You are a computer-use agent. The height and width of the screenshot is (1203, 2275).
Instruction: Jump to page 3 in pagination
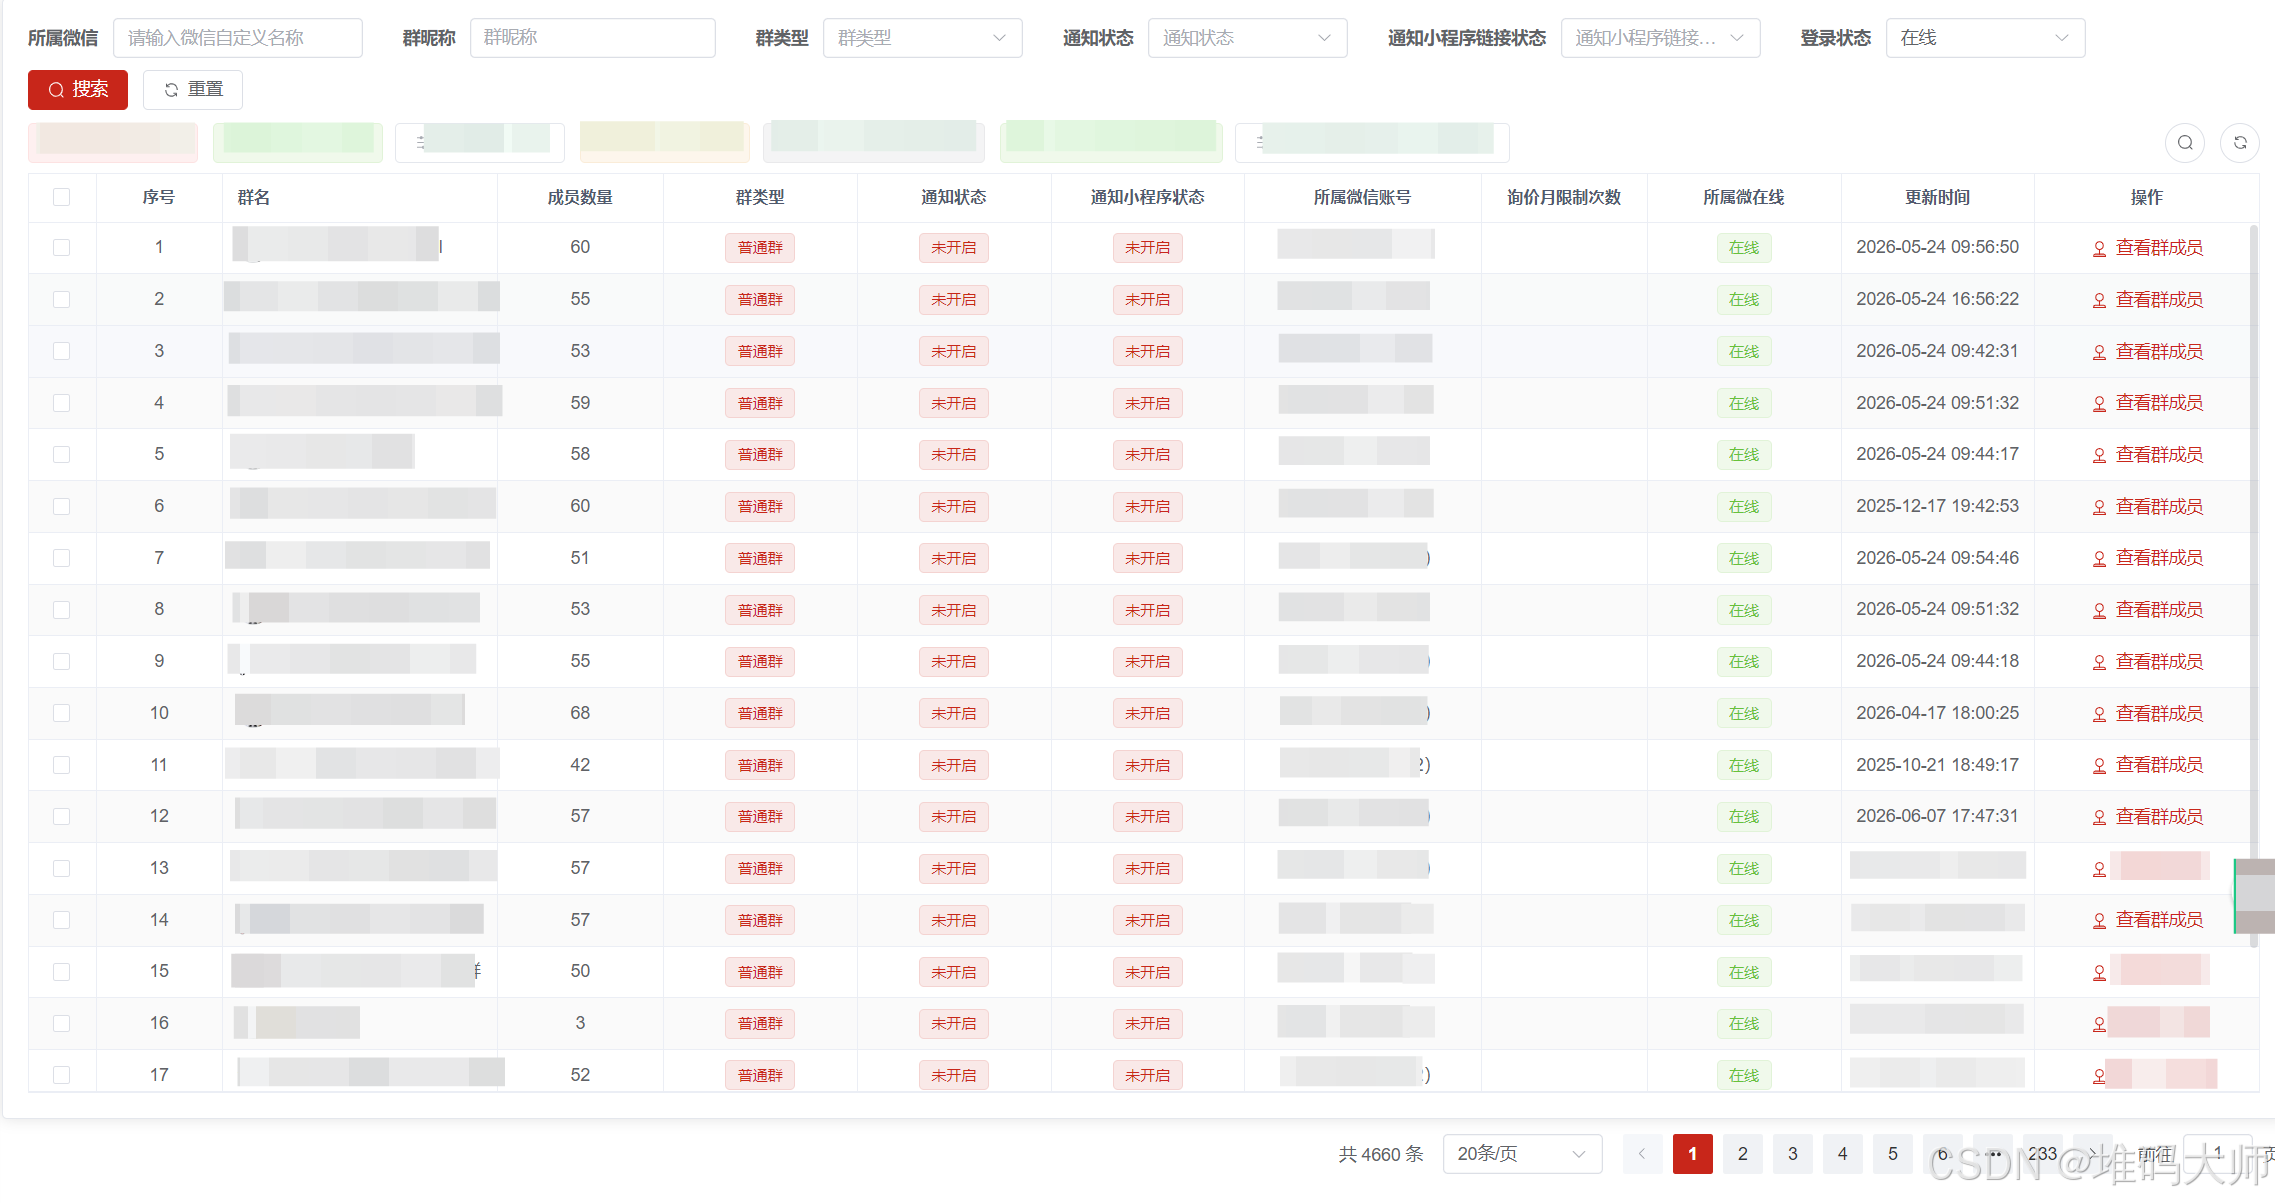pyautogui.click(x=1793, y=1154)
